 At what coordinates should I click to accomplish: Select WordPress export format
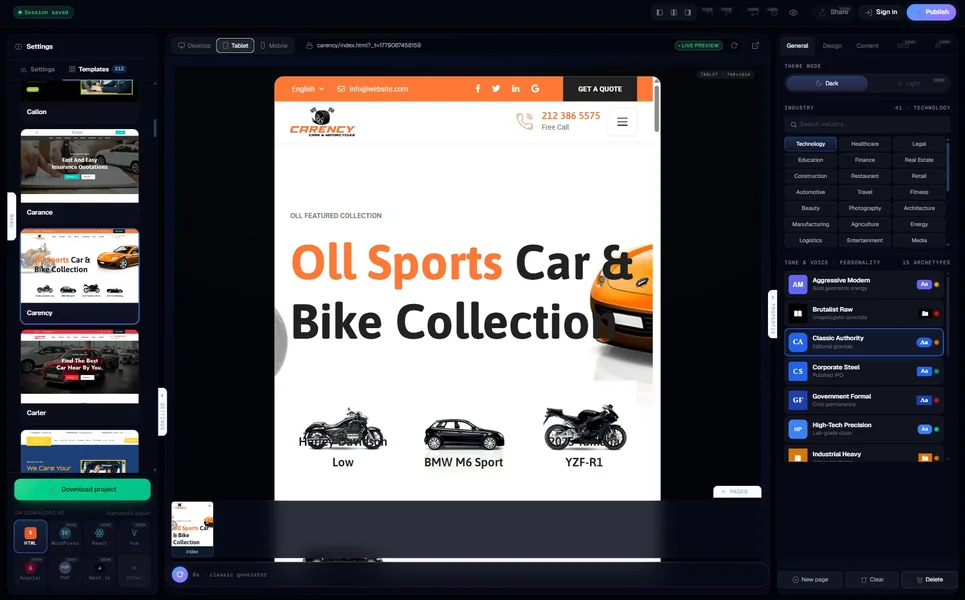65,537
